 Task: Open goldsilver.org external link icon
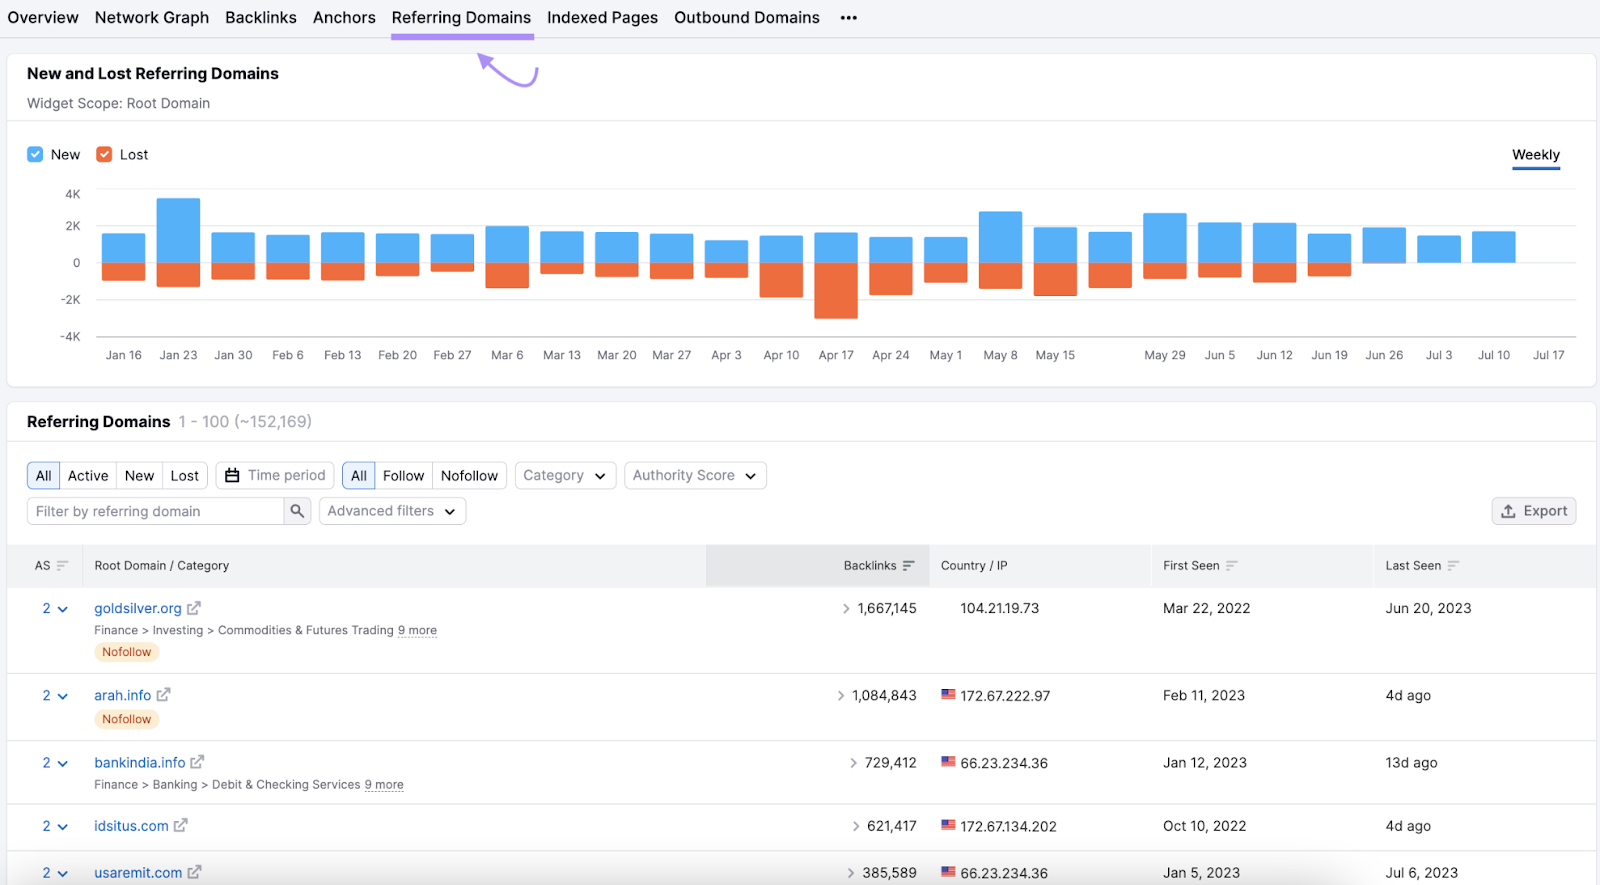[194, 608]
